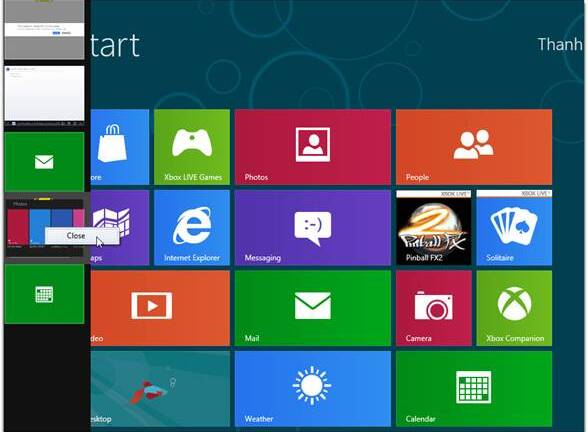Viewport: 588px width, 432px height.
Task: Open the Photos tile
Action: click(313, 147)
